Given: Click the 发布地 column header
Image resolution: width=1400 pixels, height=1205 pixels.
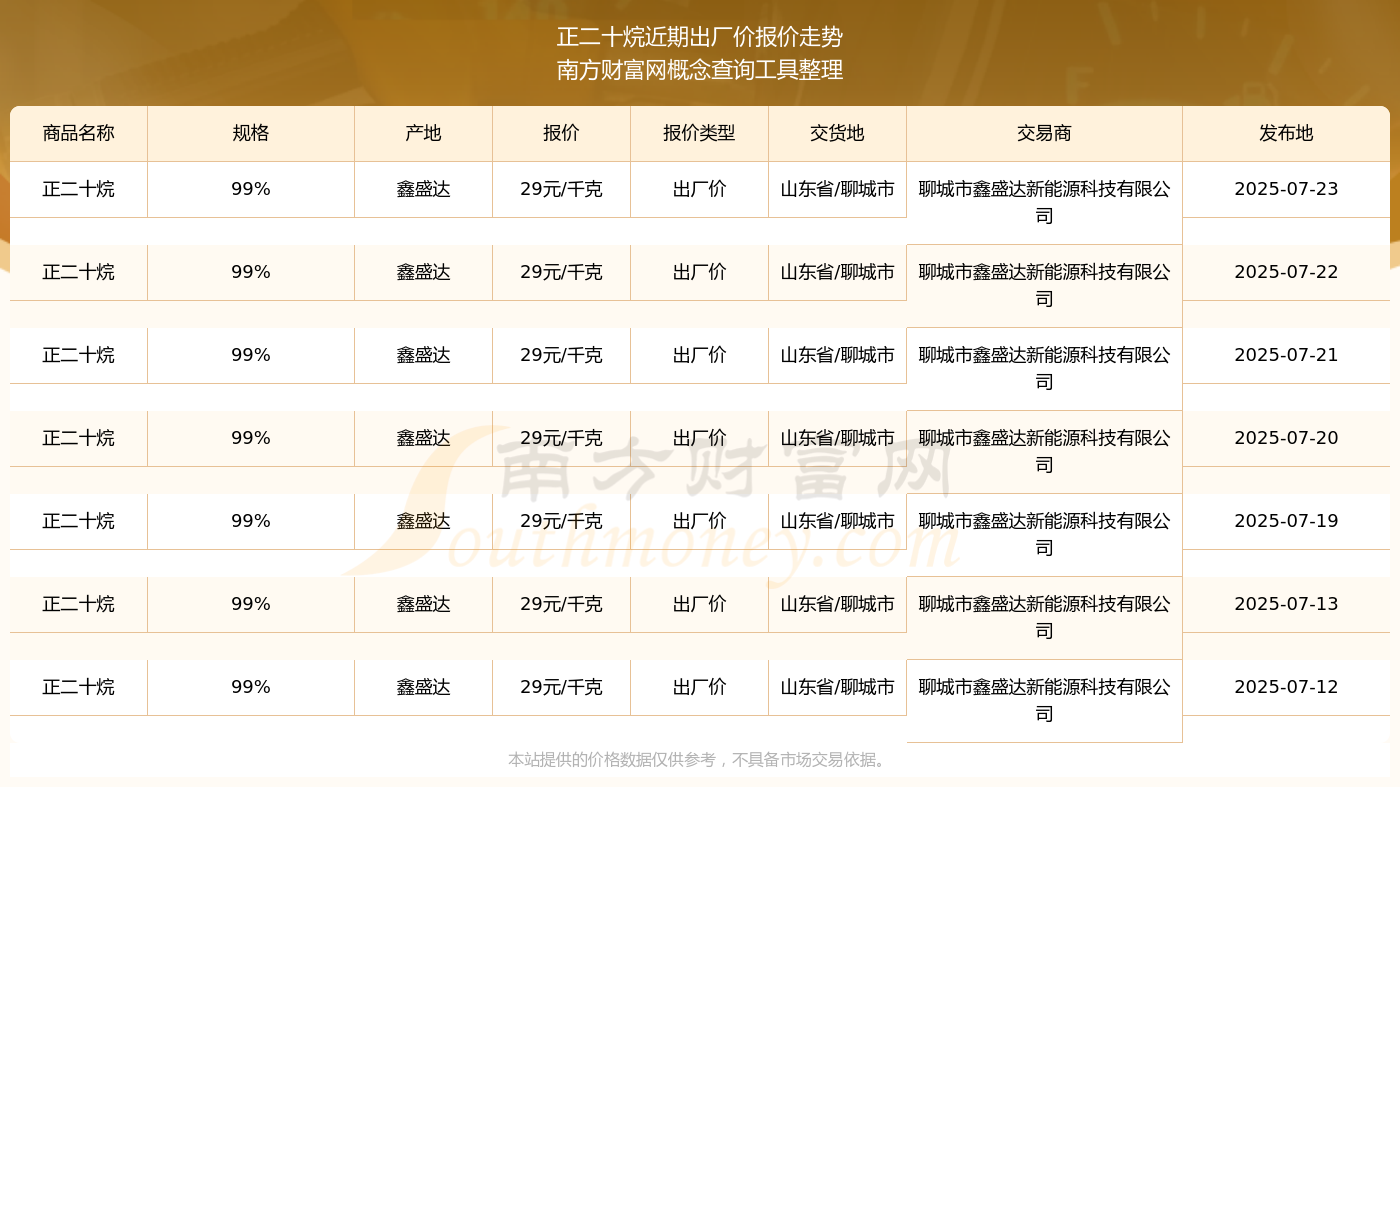Looking at the screenshot, I should click(1287, 134).
